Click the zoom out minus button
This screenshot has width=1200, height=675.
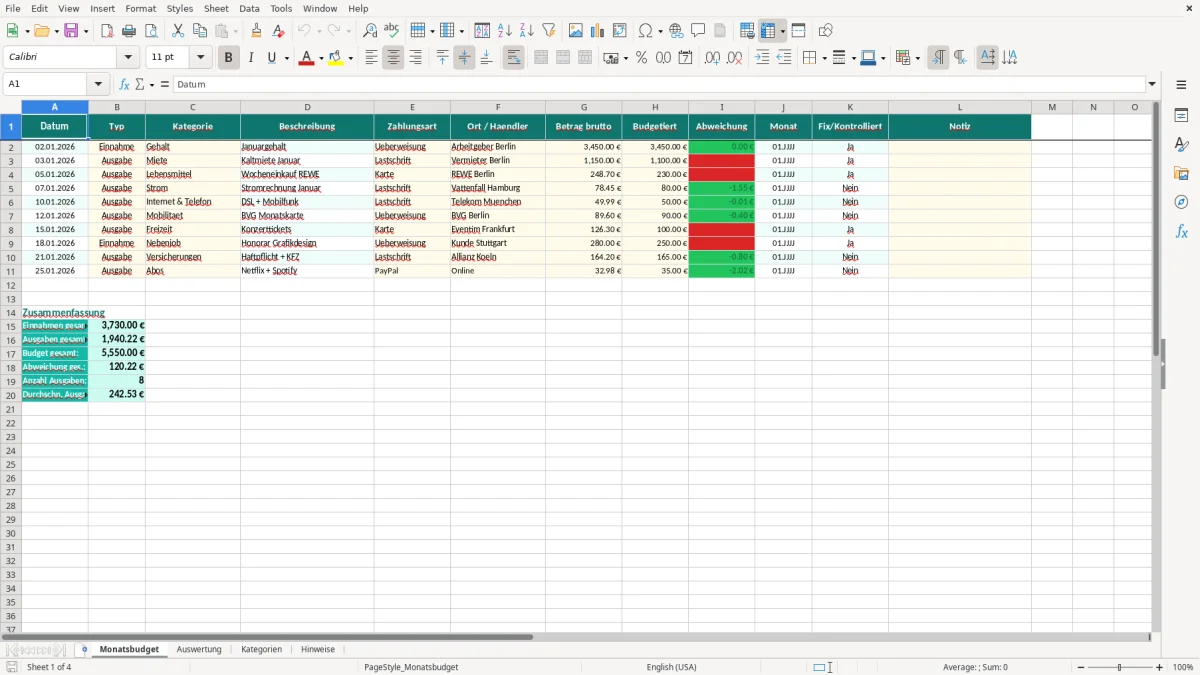[1080, 667]
